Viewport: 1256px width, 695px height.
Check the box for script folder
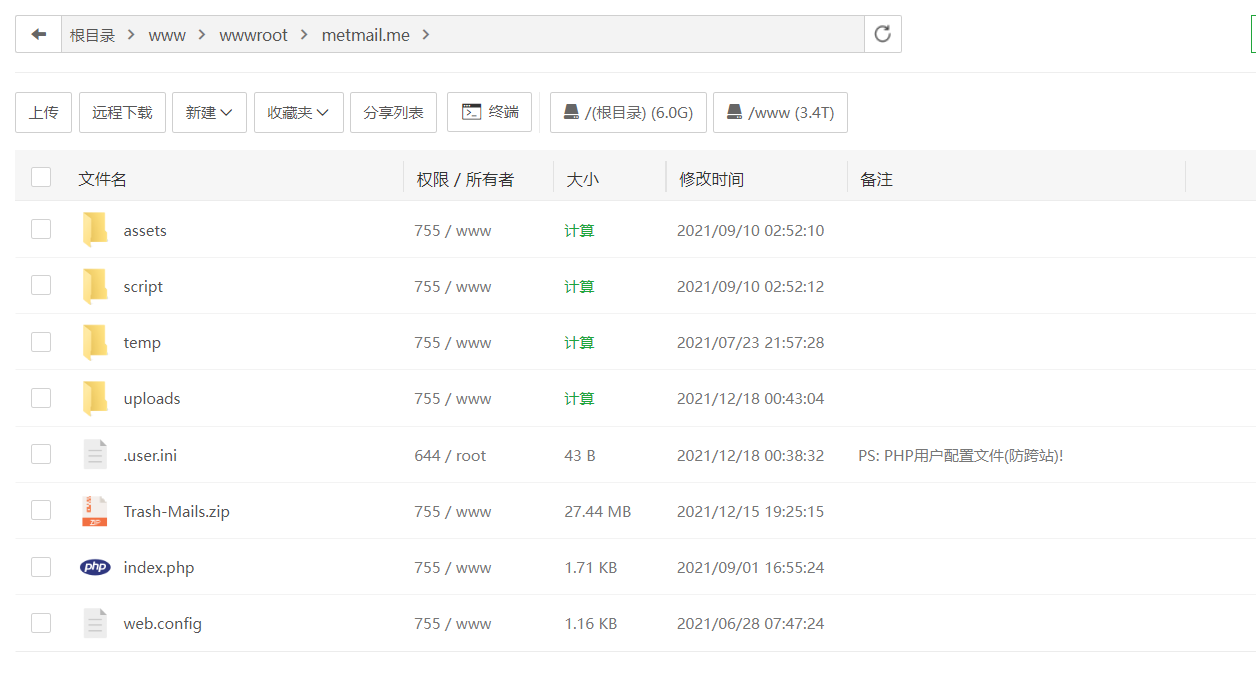pyautogui.click(x=41, y=286)
